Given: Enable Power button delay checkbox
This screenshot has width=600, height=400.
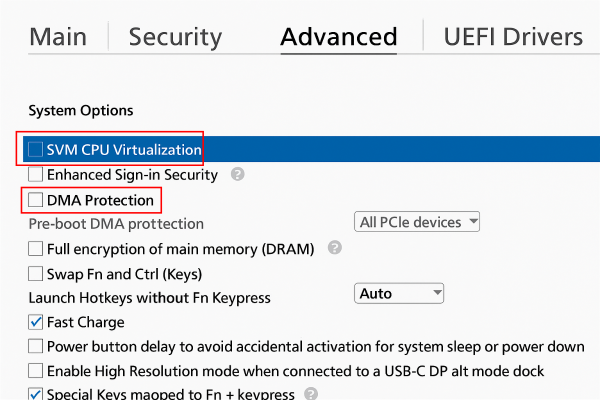Looking at the screenshot, I should [x=36, y=346].
